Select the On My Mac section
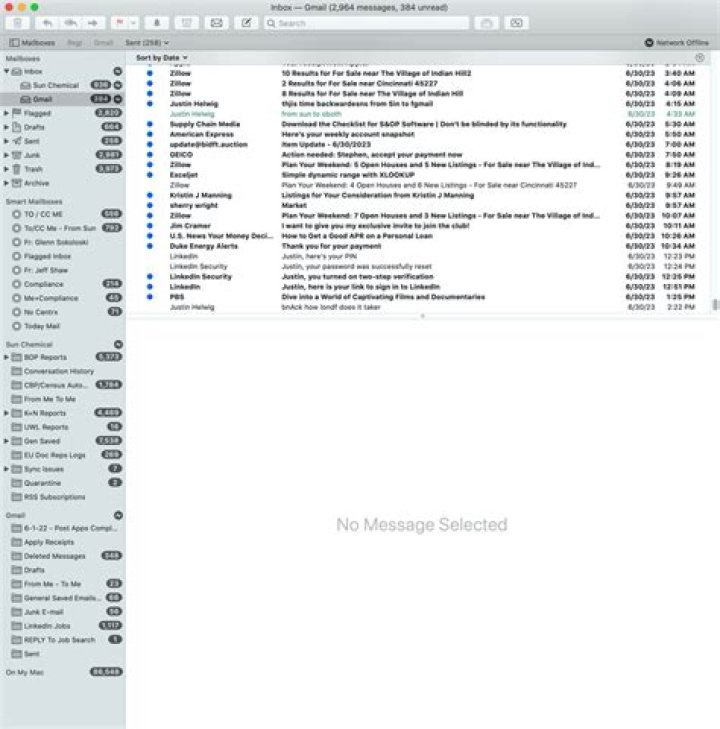Viewport: 720px width, 729px height. (x=63, y=672)
